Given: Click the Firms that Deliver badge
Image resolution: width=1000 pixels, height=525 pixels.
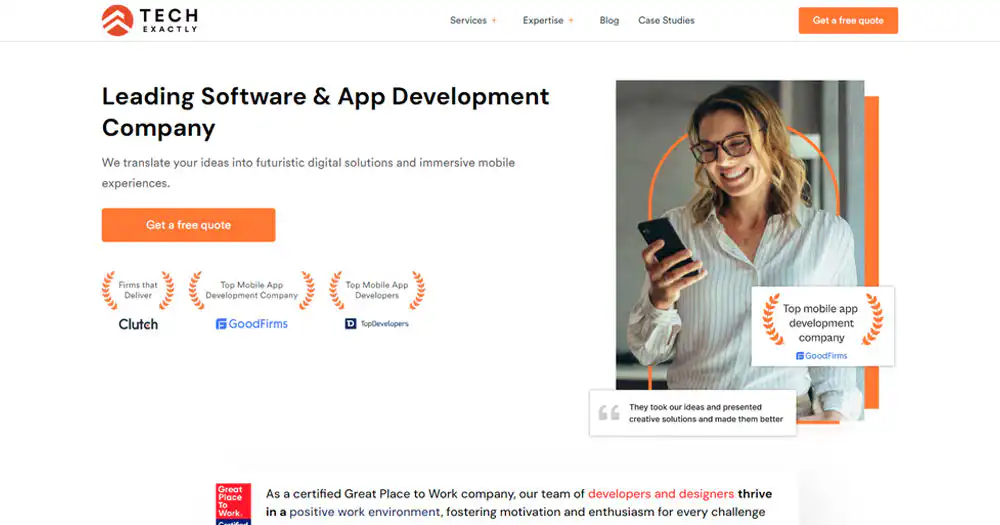Looking at the screenshot, I should tap(138, 290).
